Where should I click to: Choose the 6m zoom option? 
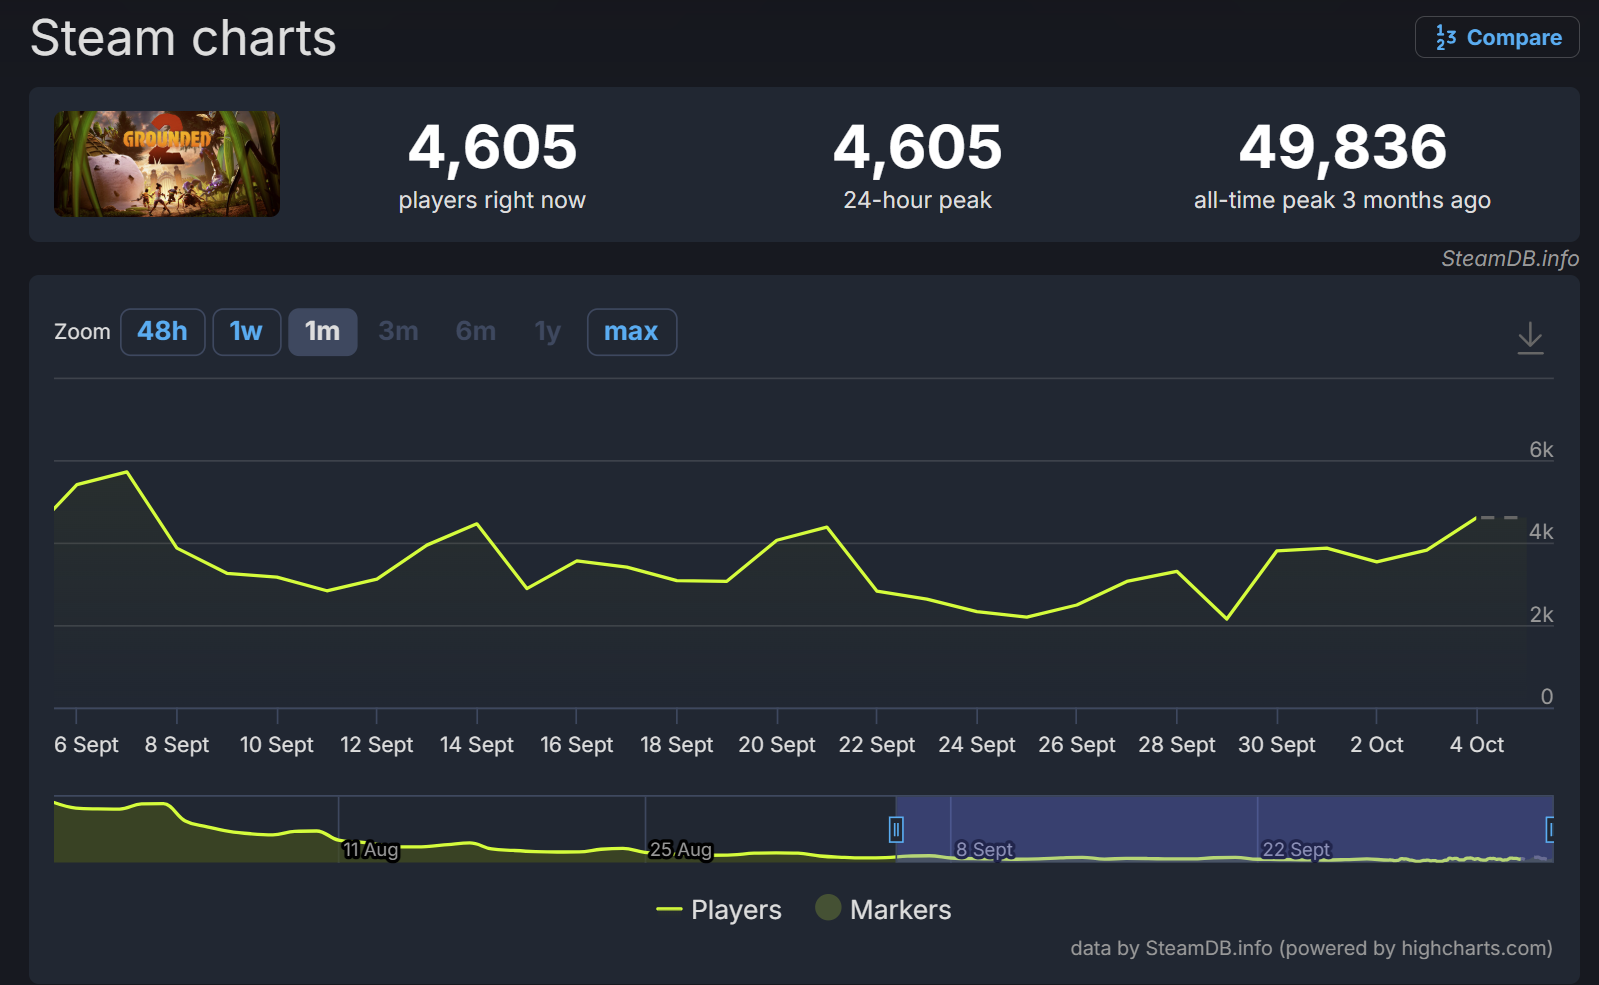click(x=475, y=332)
